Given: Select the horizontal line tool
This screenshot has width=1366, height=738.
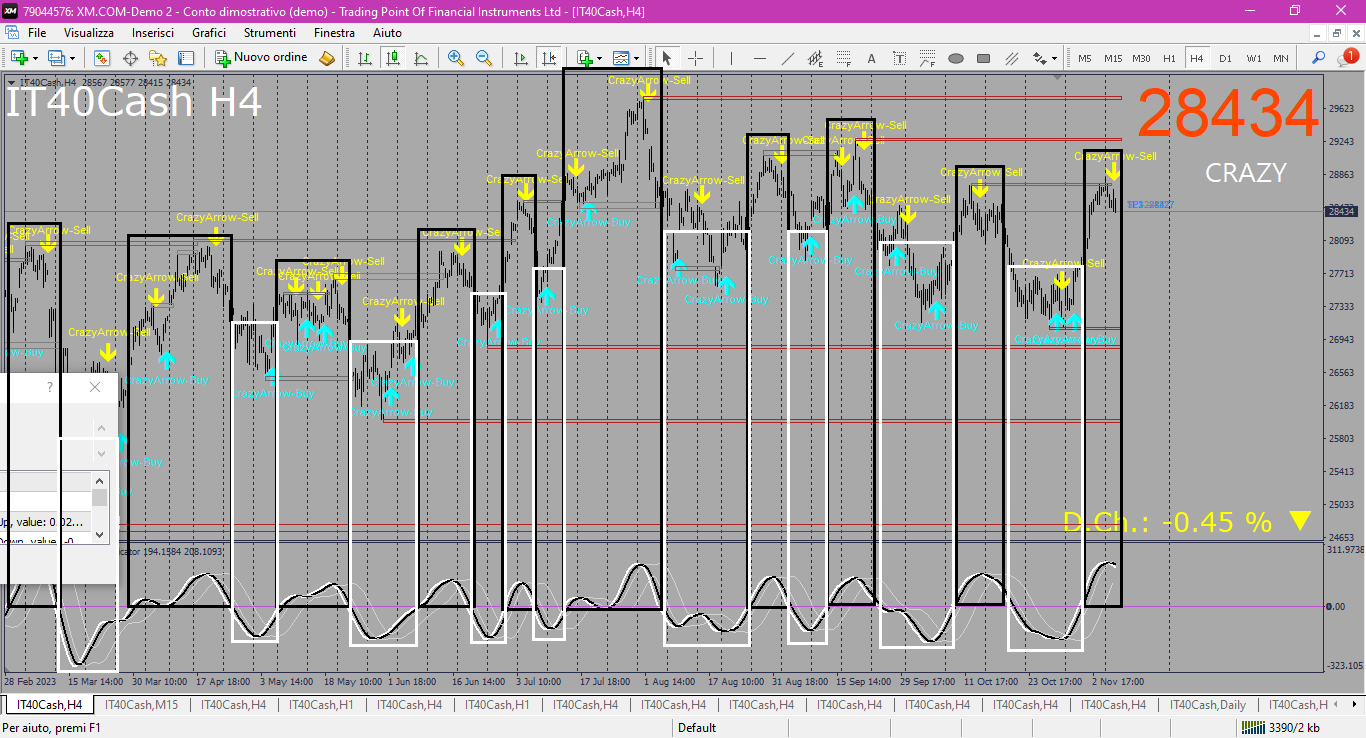Looking at the screenshot, I should click(x=759, y=58).
